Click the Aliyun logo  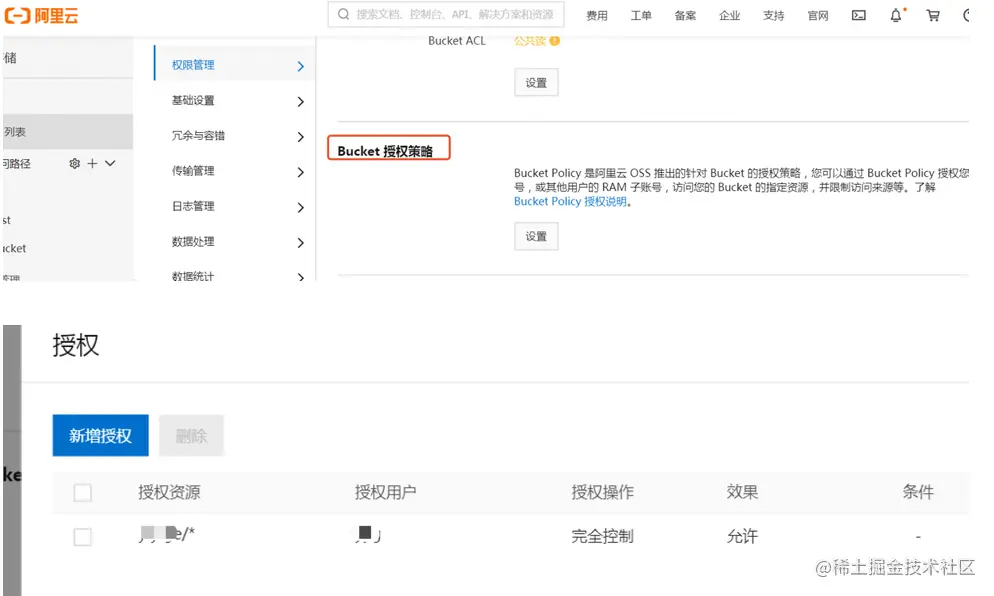[41, 15]
